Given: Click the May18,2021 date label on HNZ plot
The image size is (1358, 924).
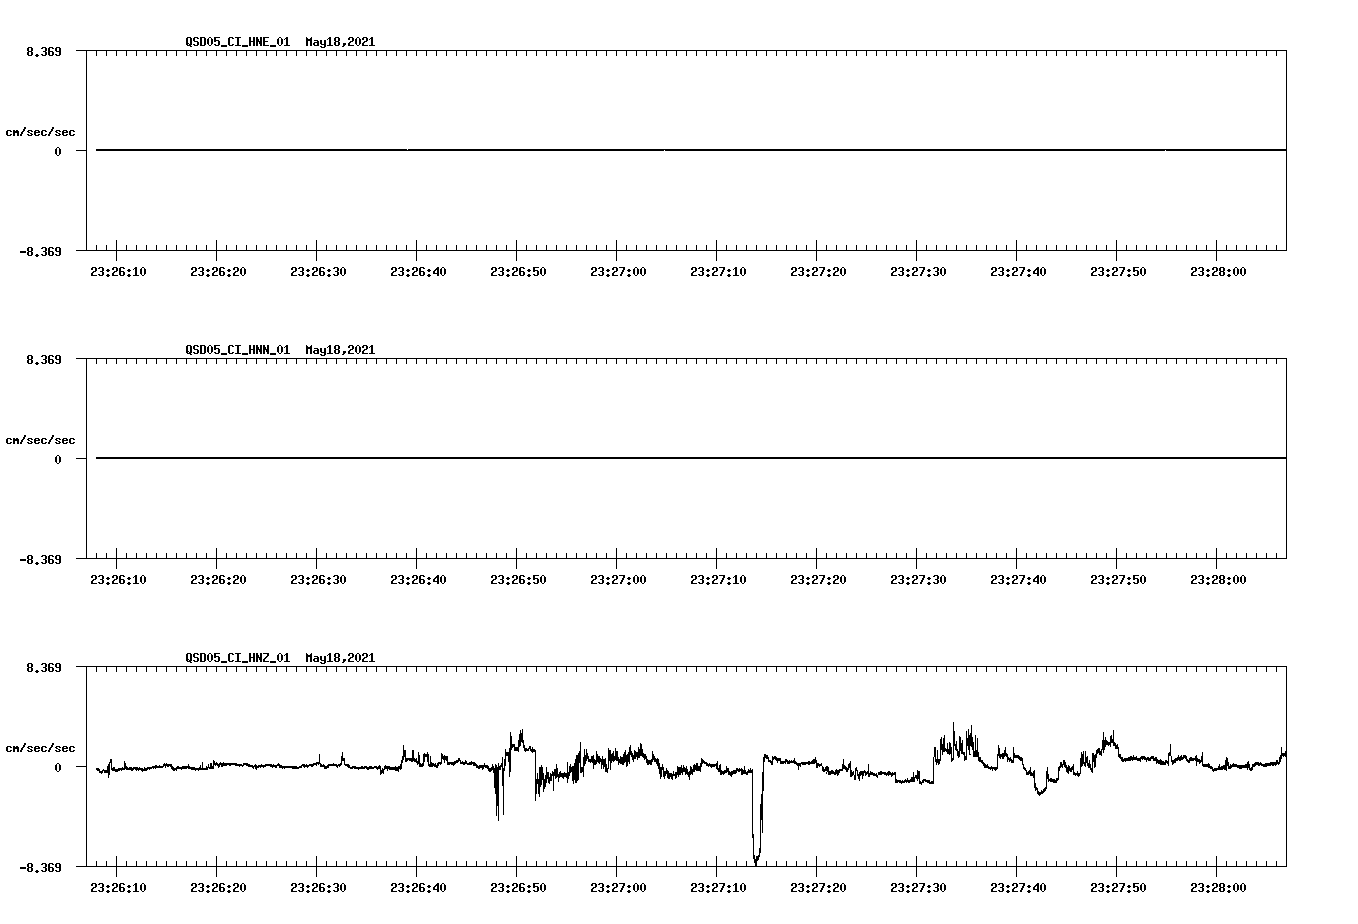Looking at the screenshot, I should tap(339, 658).
